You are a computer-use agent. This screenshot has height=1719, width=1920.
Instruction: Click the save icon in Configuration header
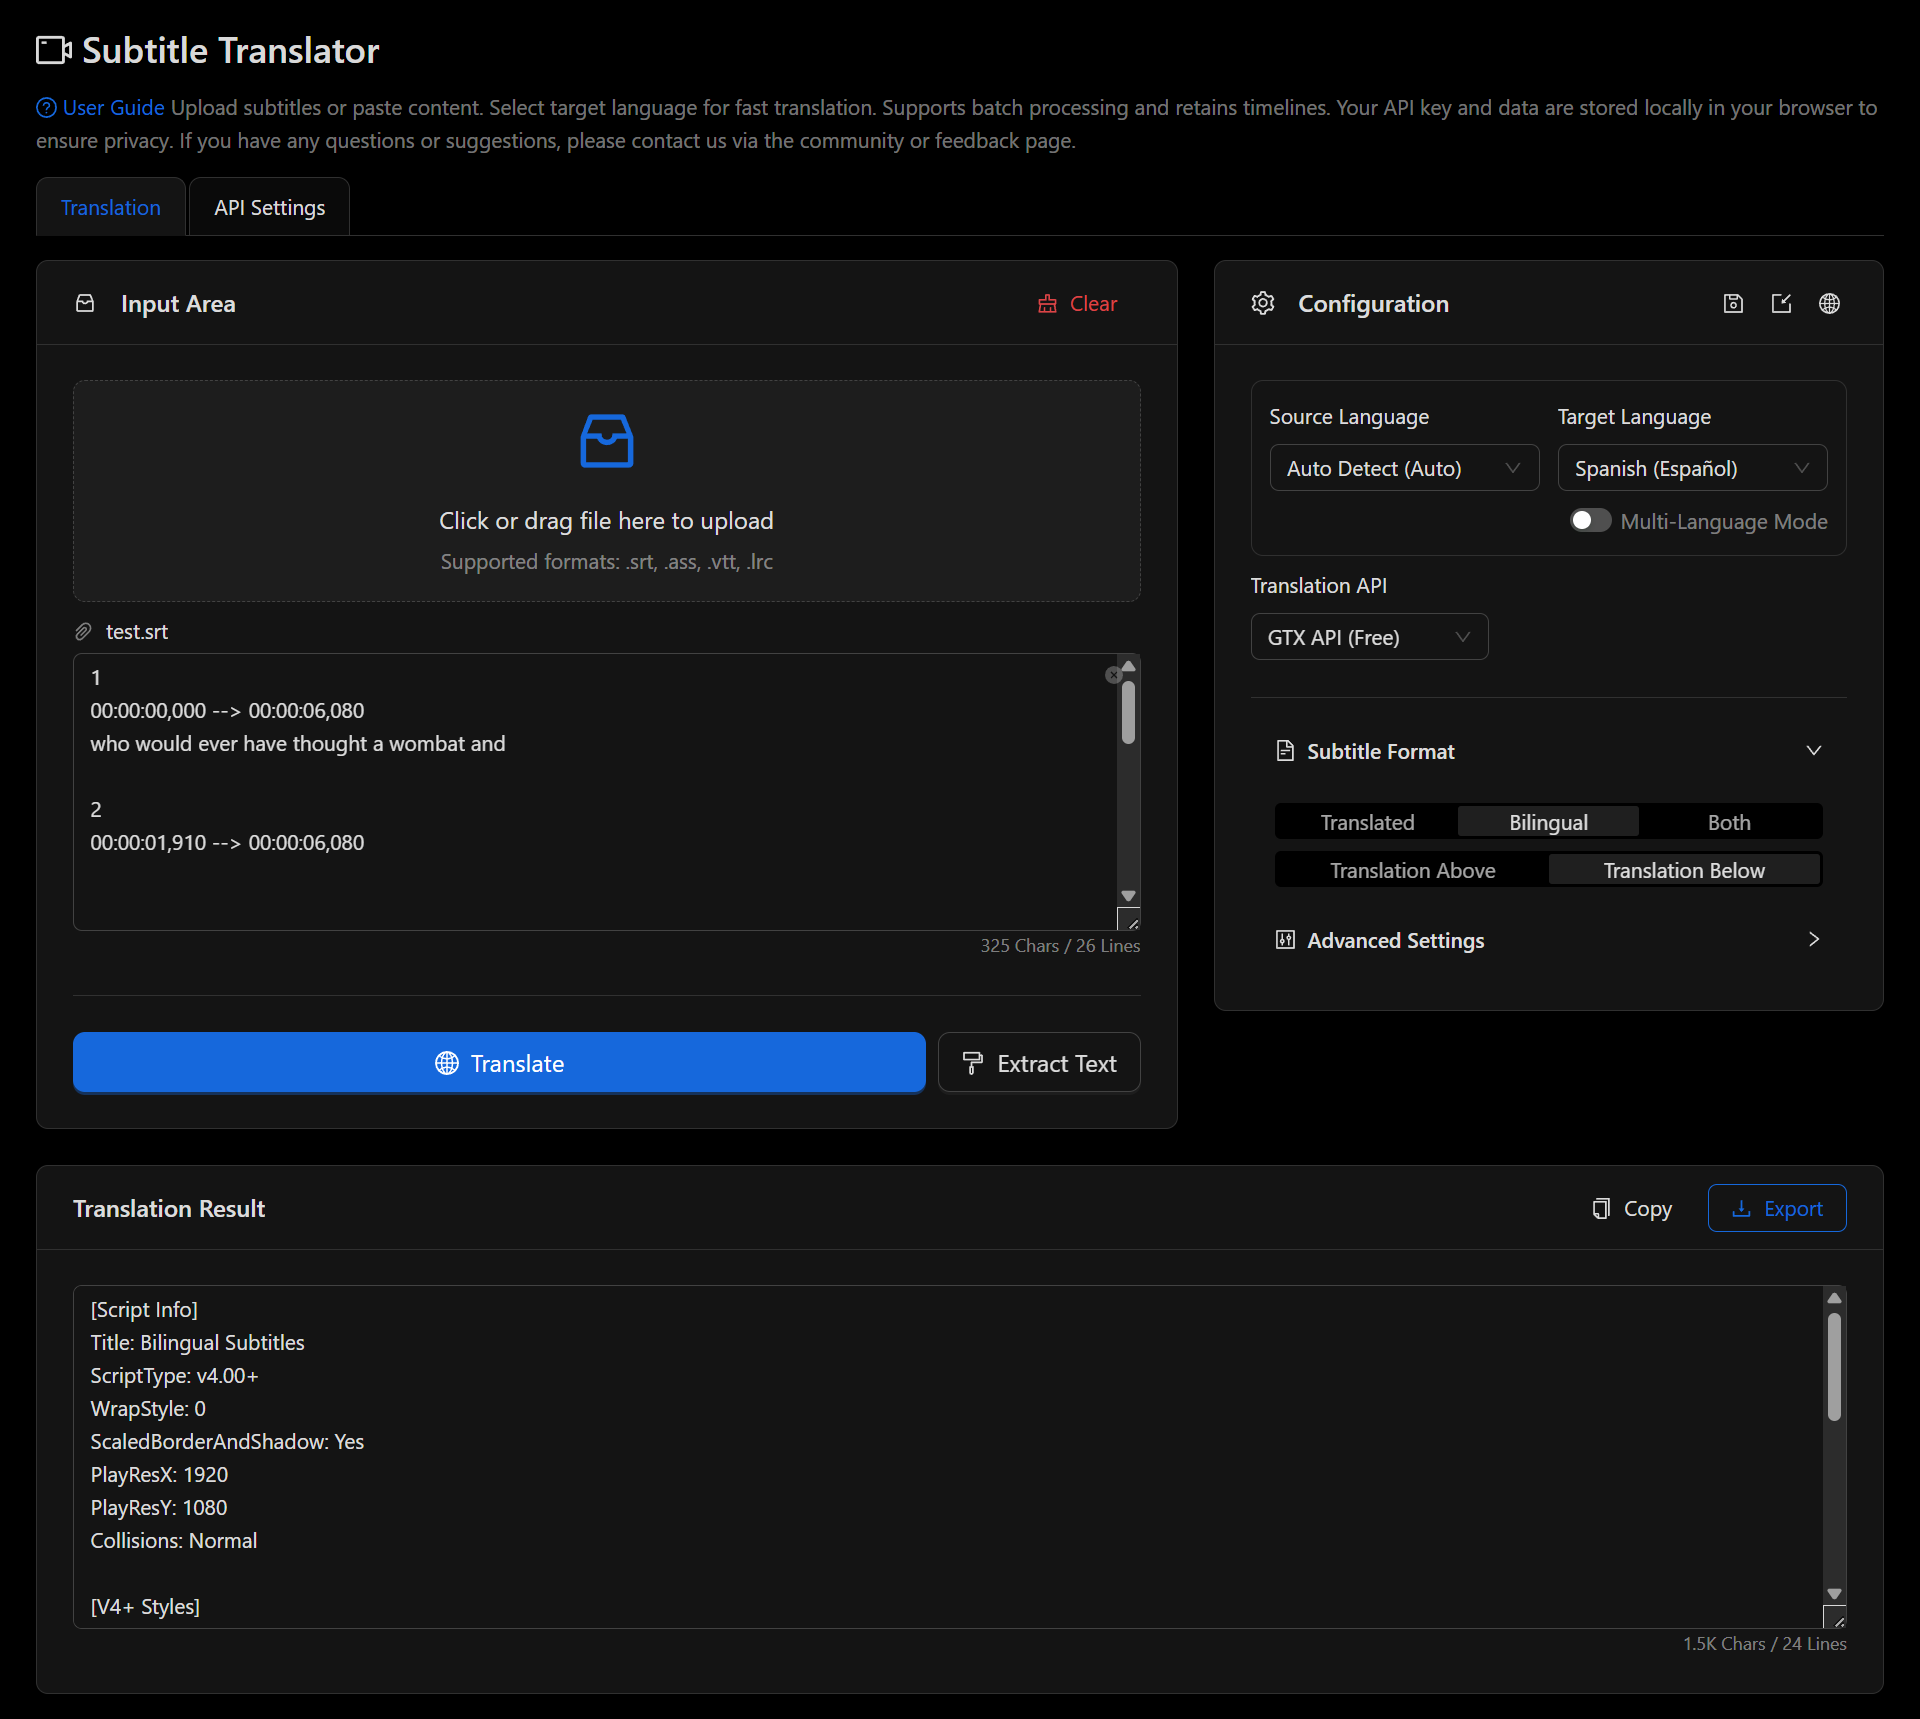pos(1733,304)
